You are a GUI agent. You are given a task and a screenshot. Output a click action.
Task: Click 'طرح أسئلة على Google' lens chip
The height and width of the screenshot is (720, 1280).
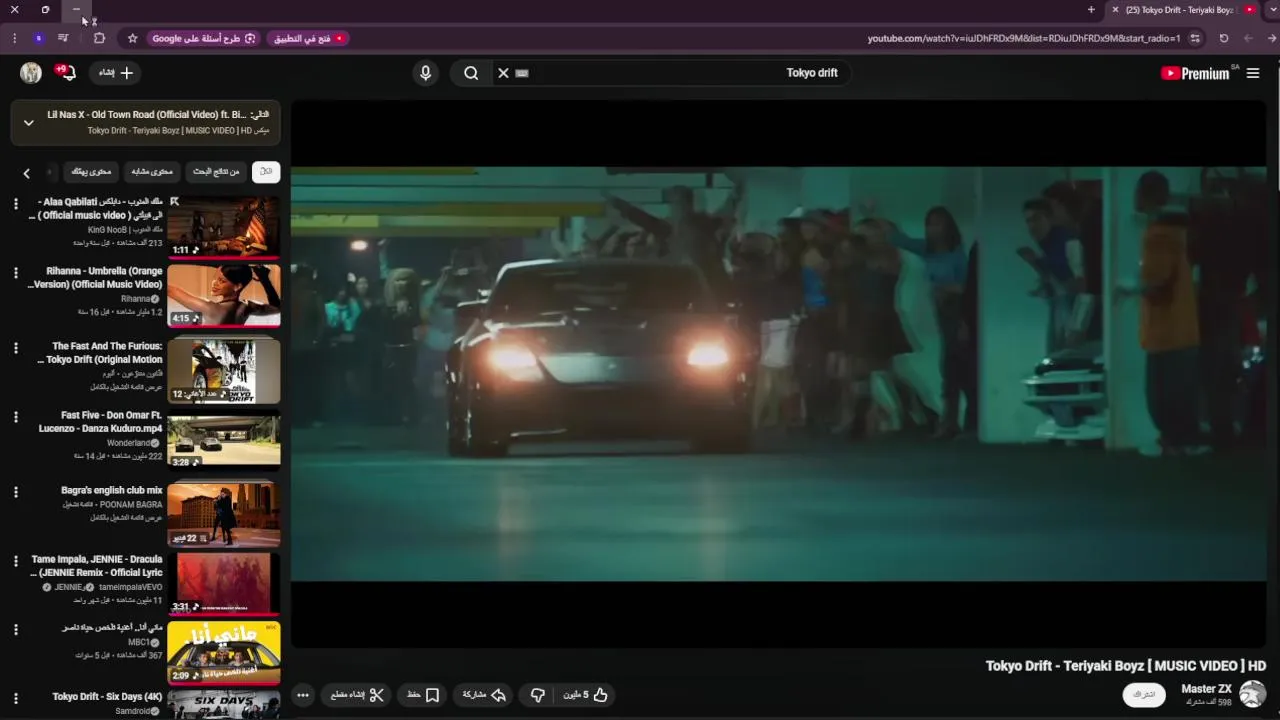[204, 38]
